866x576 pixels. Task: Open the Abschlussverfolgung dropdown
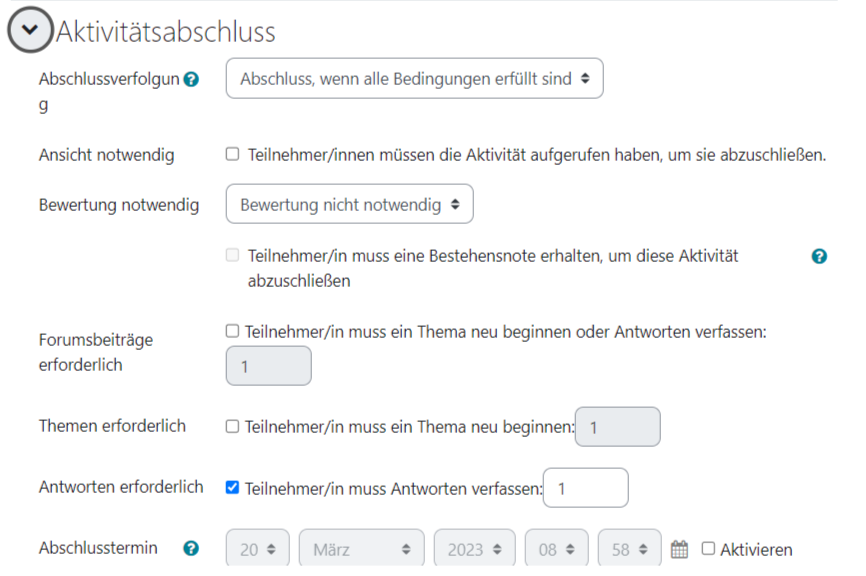click(x=414, y=78)
